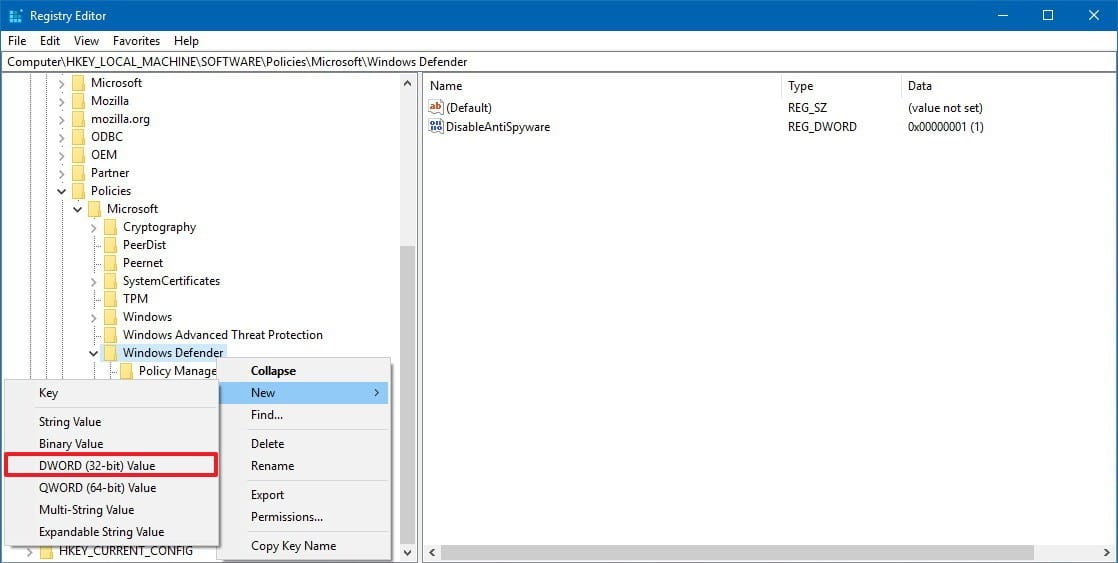Screen dimensions: 1118x563
Task: Click the Cryptography folder icon
Action: [x=110, y=227]
